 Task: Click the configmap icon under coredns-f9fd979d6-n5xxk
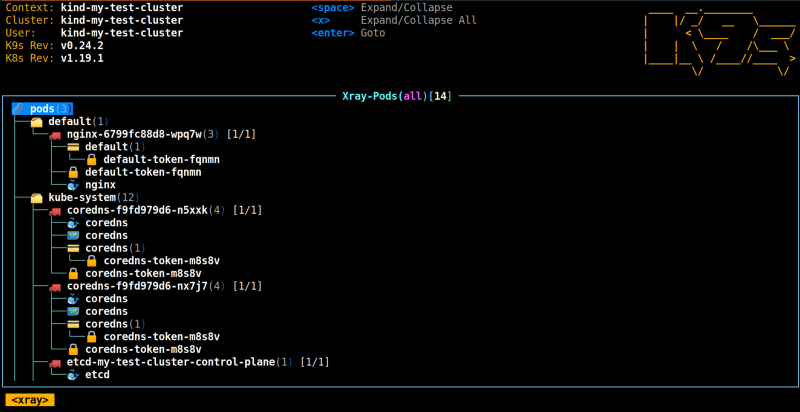(73, 236)
